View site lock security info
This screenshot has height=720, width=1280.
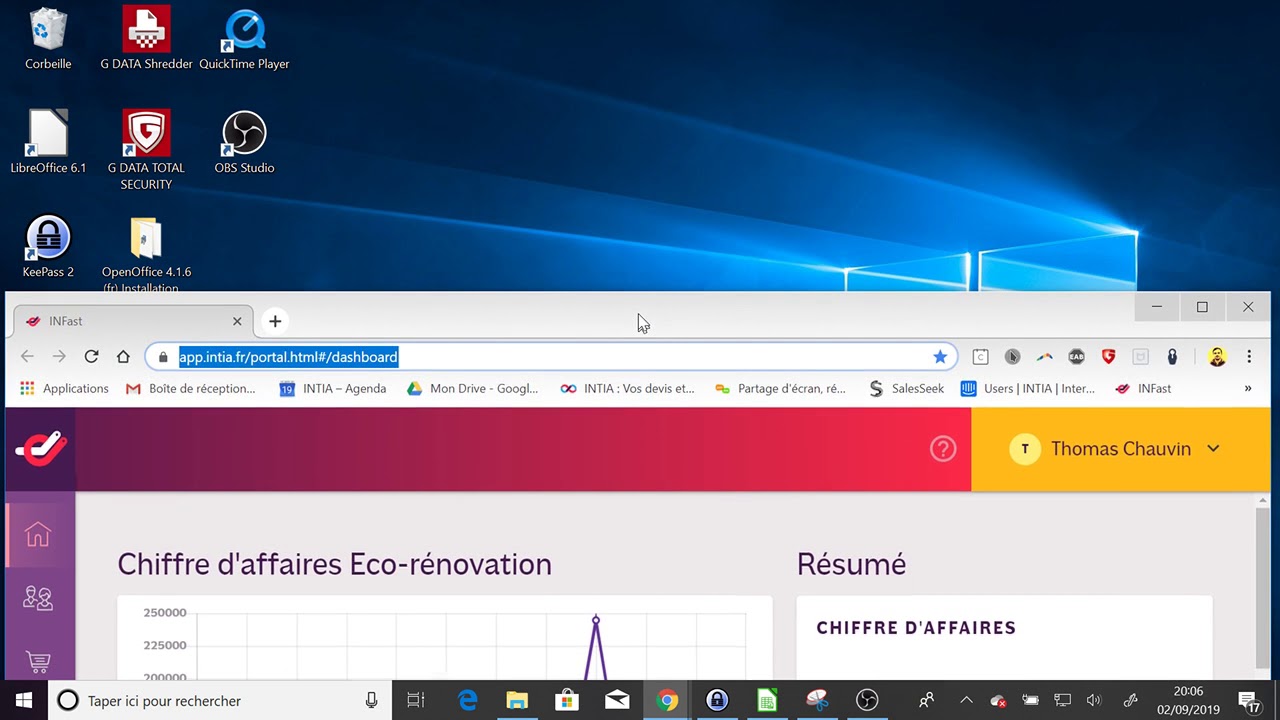tap(163, 357)
